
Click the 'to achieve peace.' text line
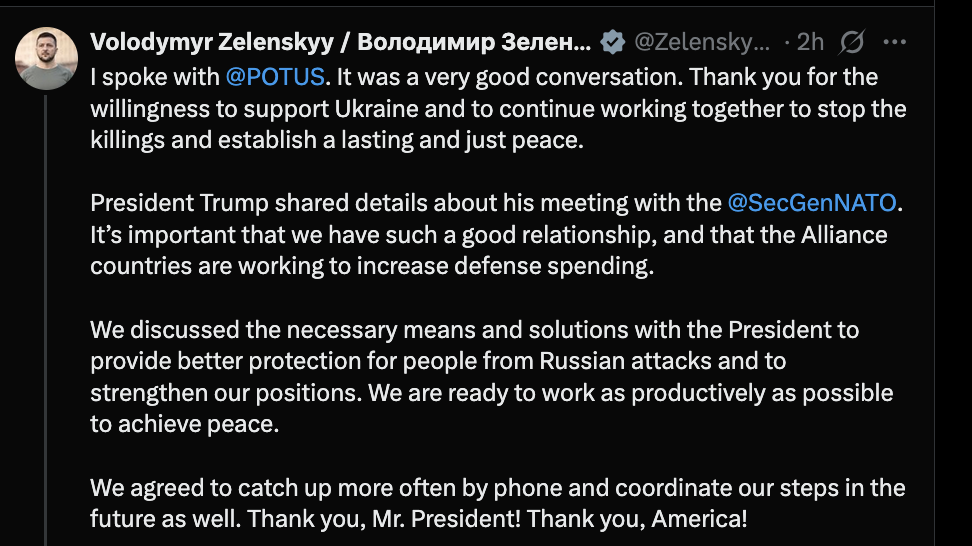pyautogui.click(x=181, y=424)
